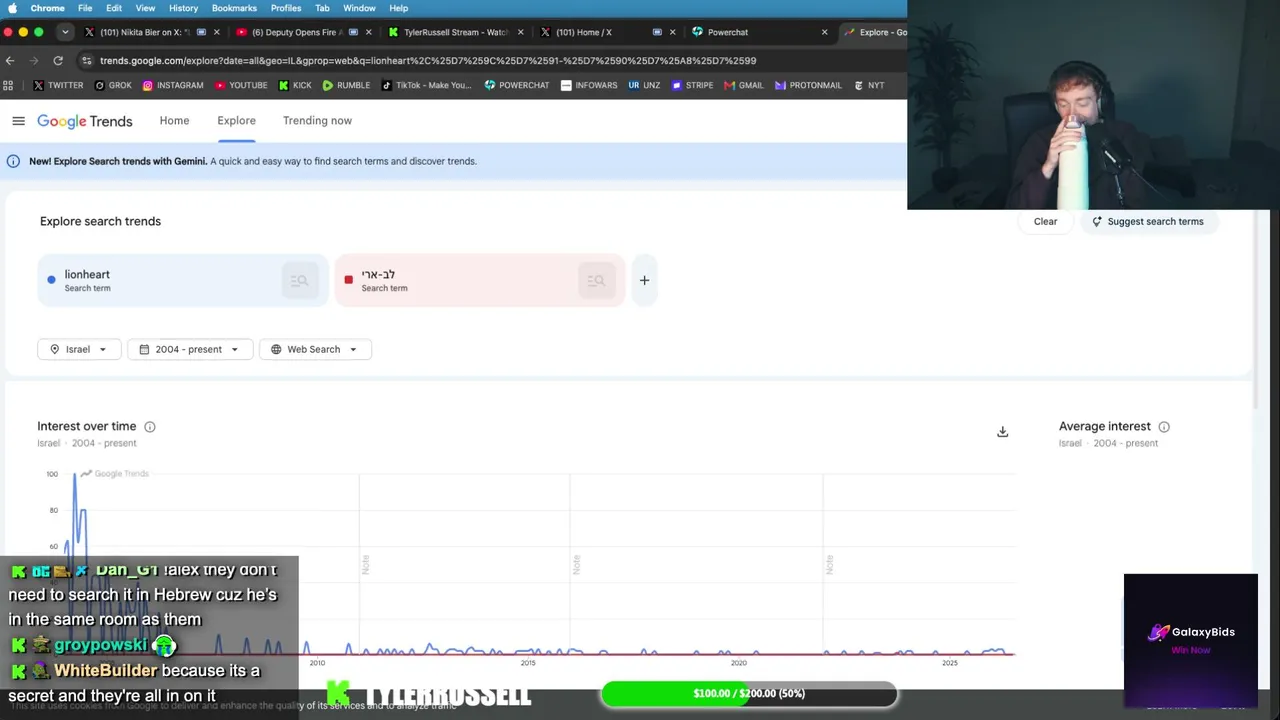This screenshot has width=1280, height=720.
Task: Switch to the Powerchat tab
Action: click(760, 32)
